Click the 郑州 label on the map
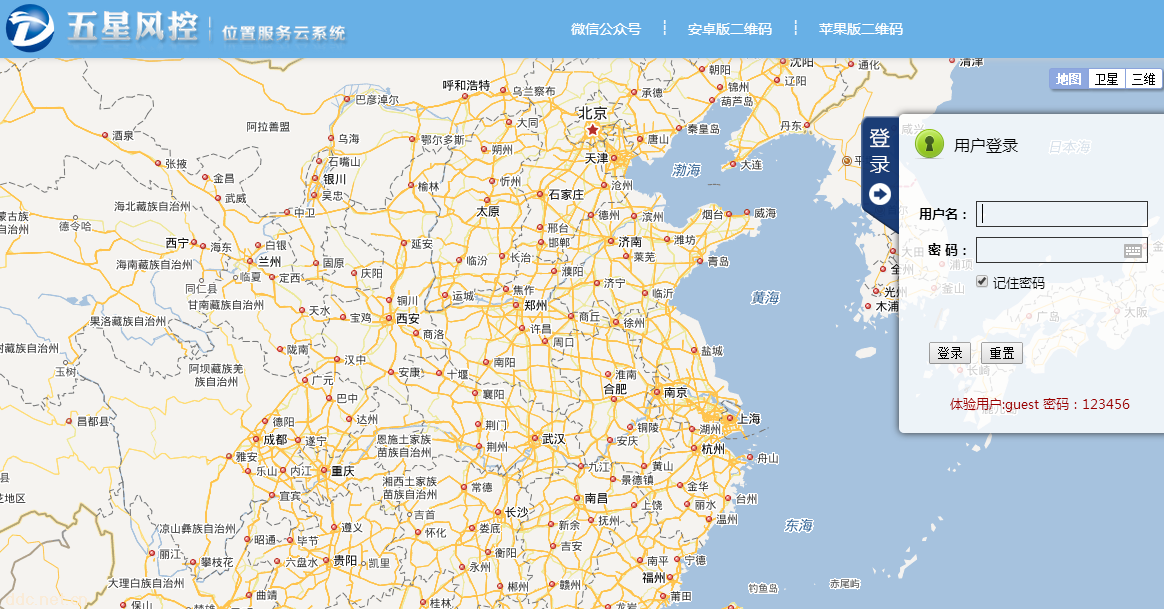Image resolution: width=1164 pixels, height=609 pixels. 535,305
